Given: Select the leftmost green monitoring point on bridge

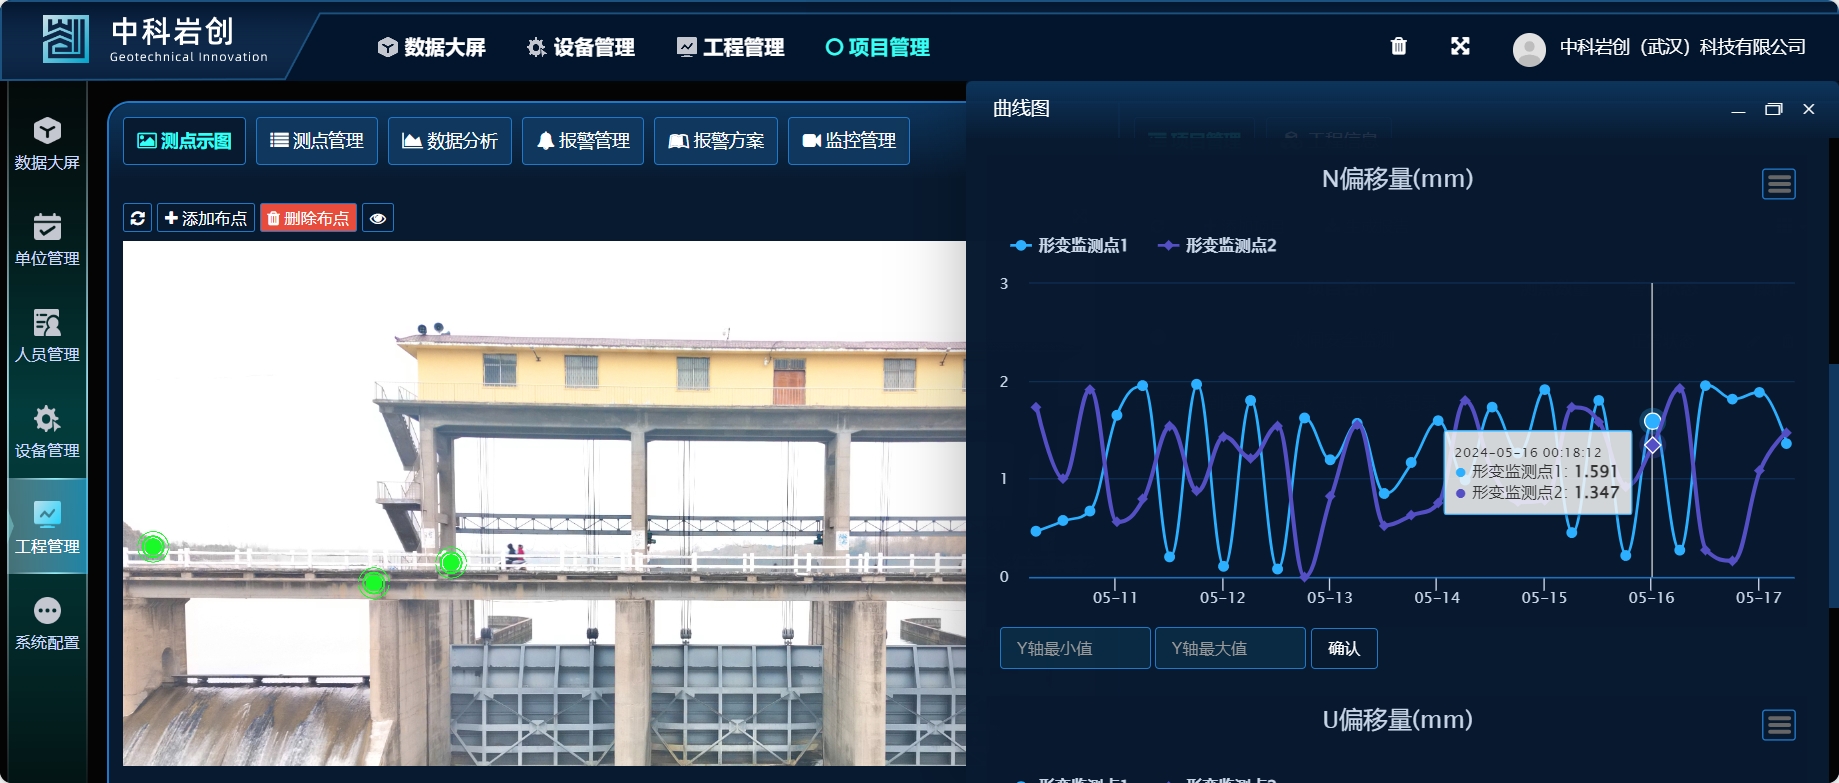Looking at the screenshot, I should click(153, 546).
